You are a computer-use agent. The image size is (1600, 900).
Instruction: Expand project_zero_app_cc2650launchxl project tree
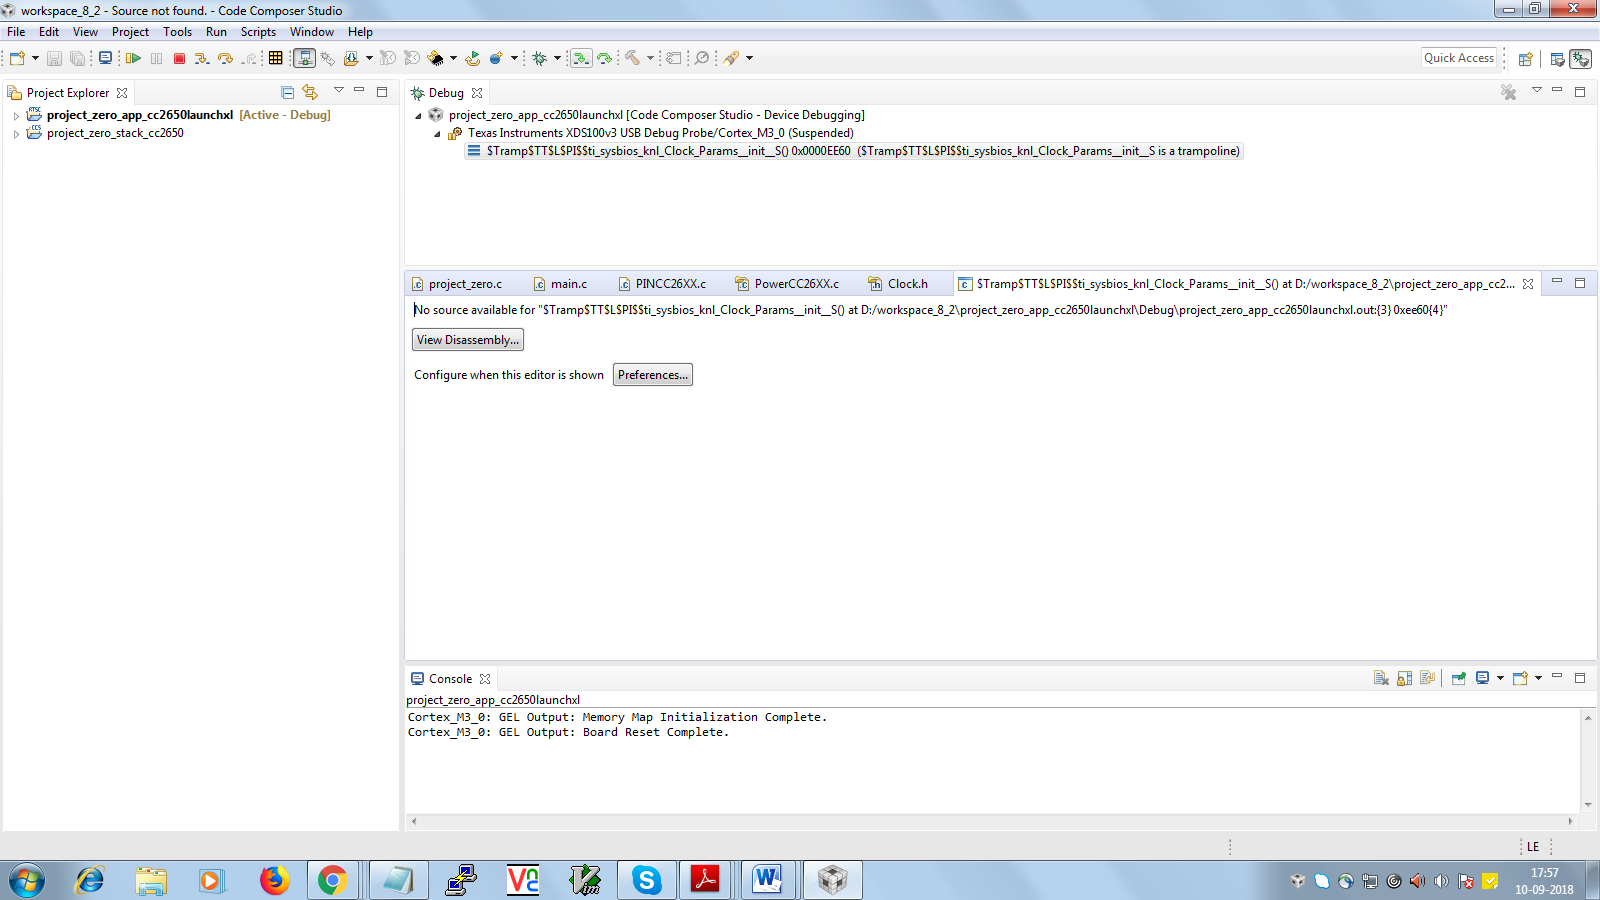pyautogui.click(x=16, y=116)
